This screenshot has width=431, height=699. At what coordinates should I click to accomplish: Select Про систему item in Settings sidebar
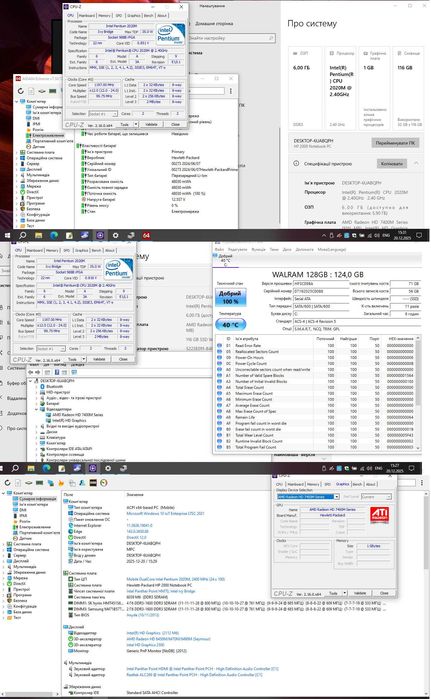point(13,428)
